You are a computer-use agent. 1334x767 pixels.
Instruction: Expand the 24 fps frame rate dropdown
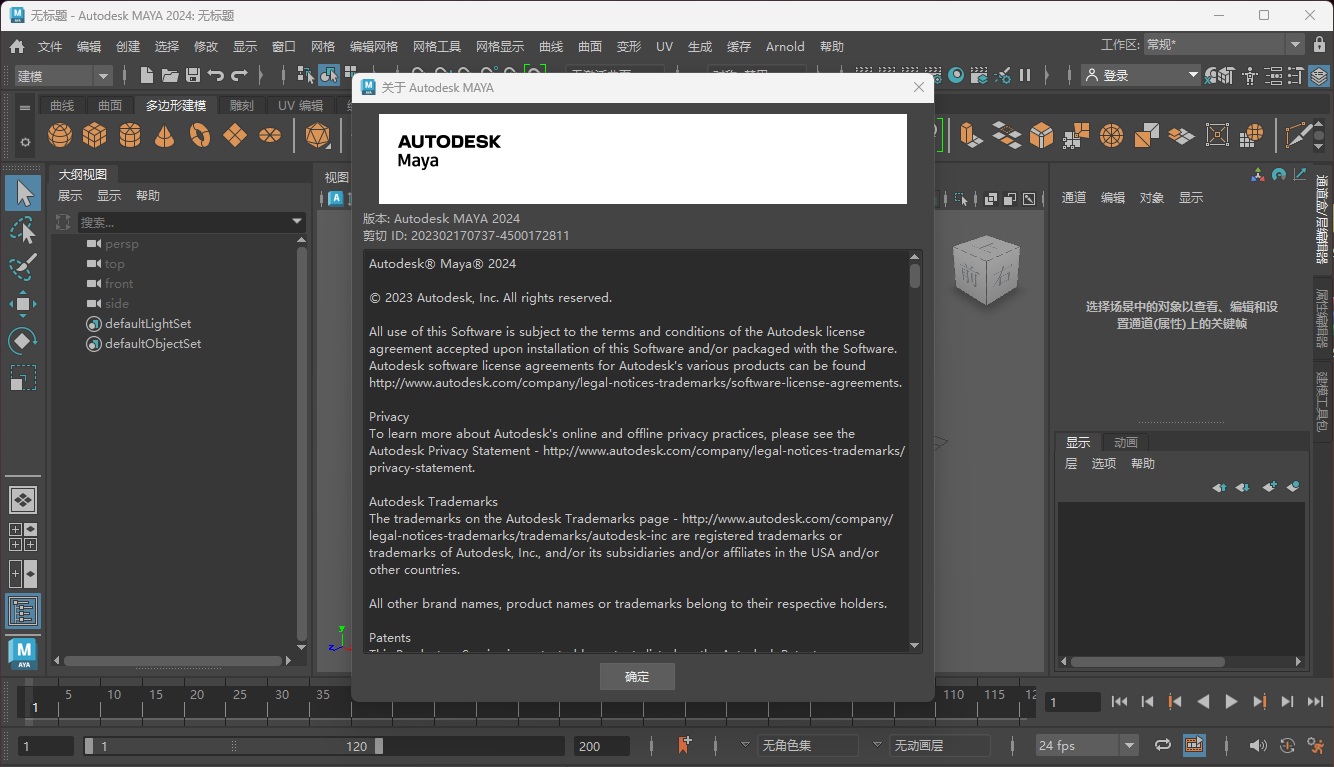pyautogui.click(x=1087, y=745)
